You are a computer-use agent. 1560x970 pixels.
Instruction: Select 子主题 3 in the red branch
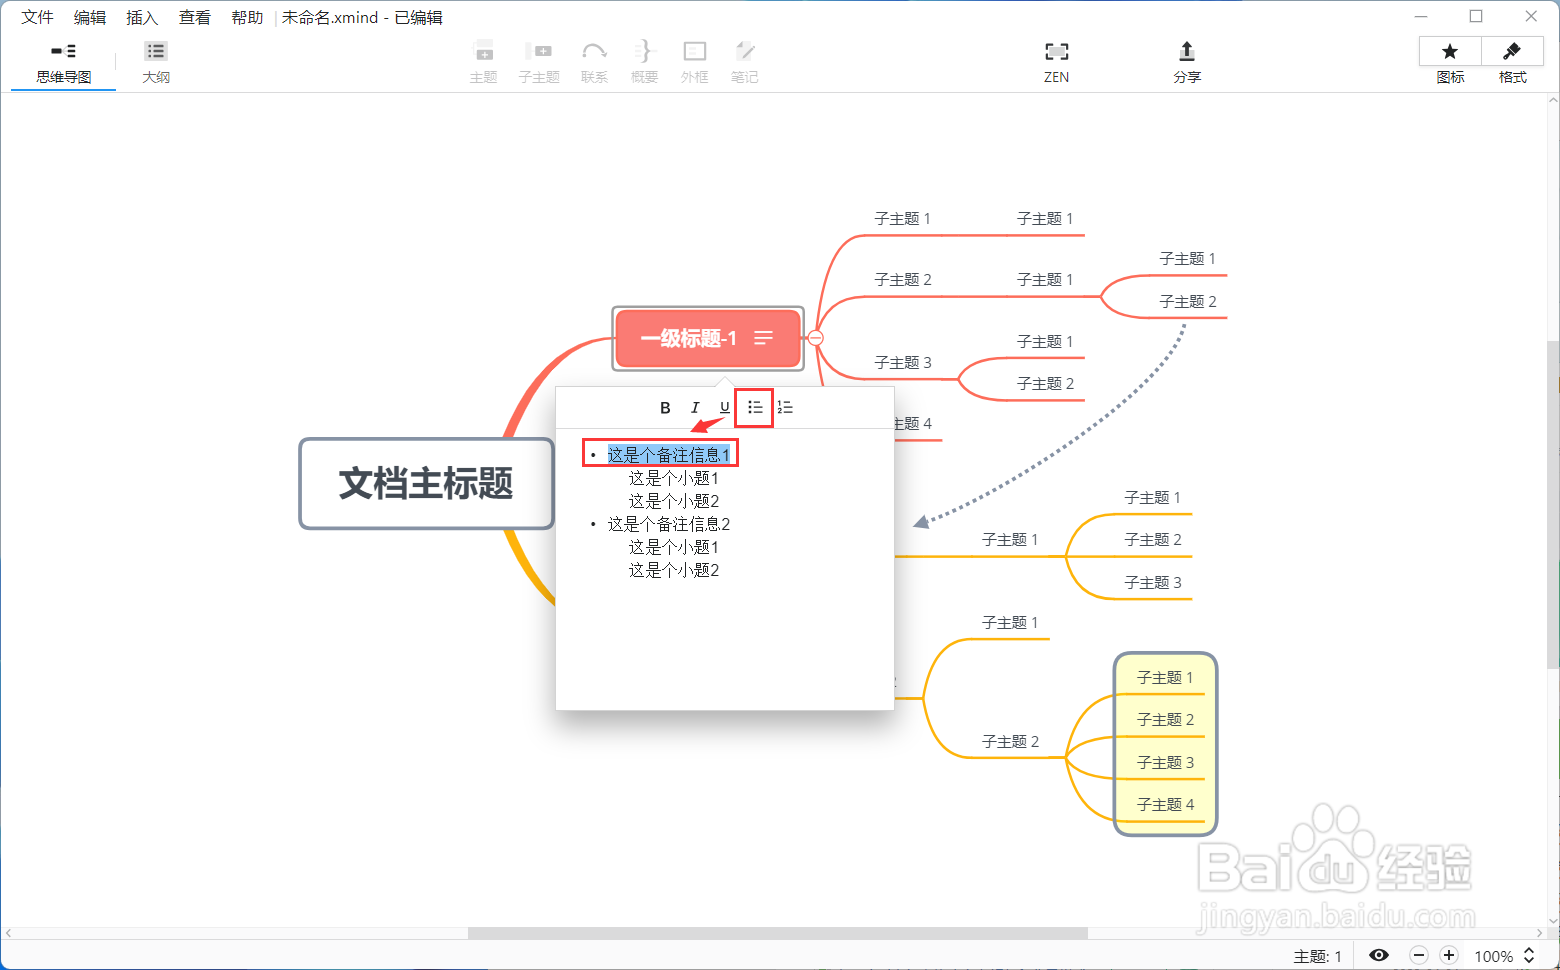[903, 362]
